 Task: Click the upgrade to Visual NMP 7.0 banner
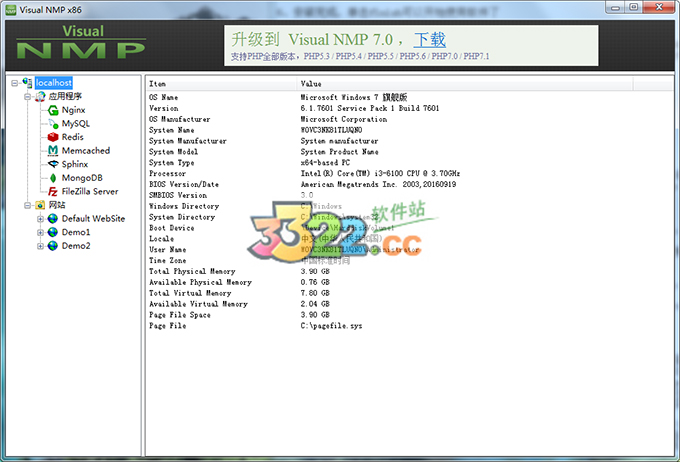point(411,45)
